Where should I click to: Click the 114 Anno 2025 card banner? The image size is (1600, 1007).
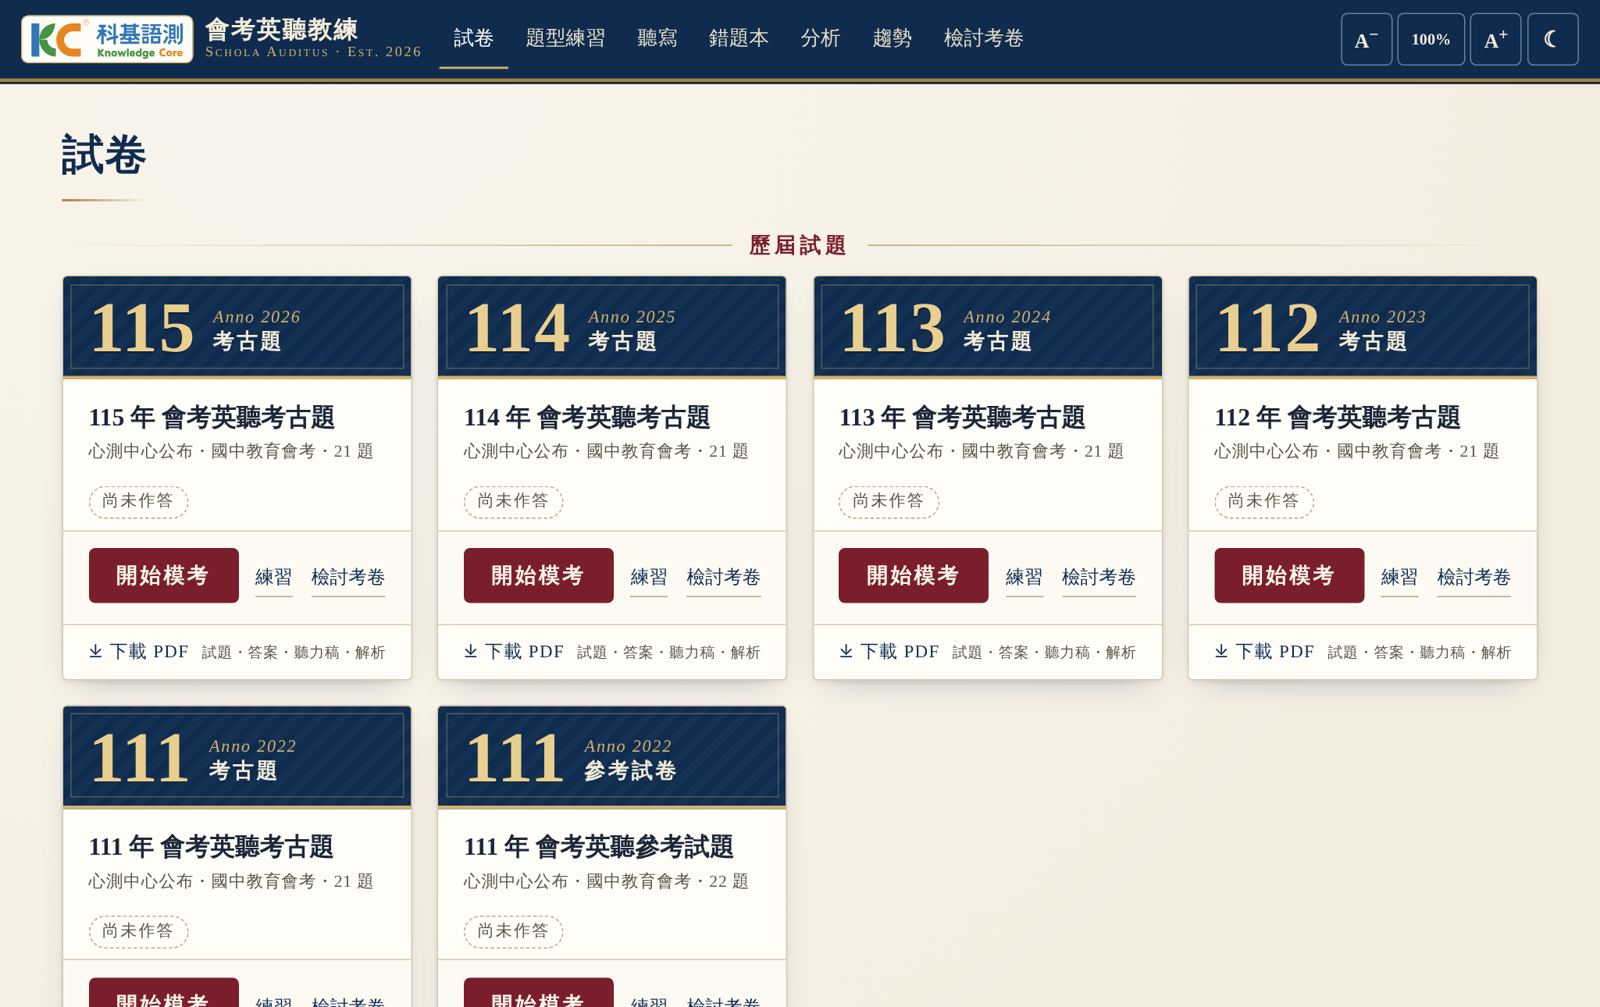click(x=612, y=327)
